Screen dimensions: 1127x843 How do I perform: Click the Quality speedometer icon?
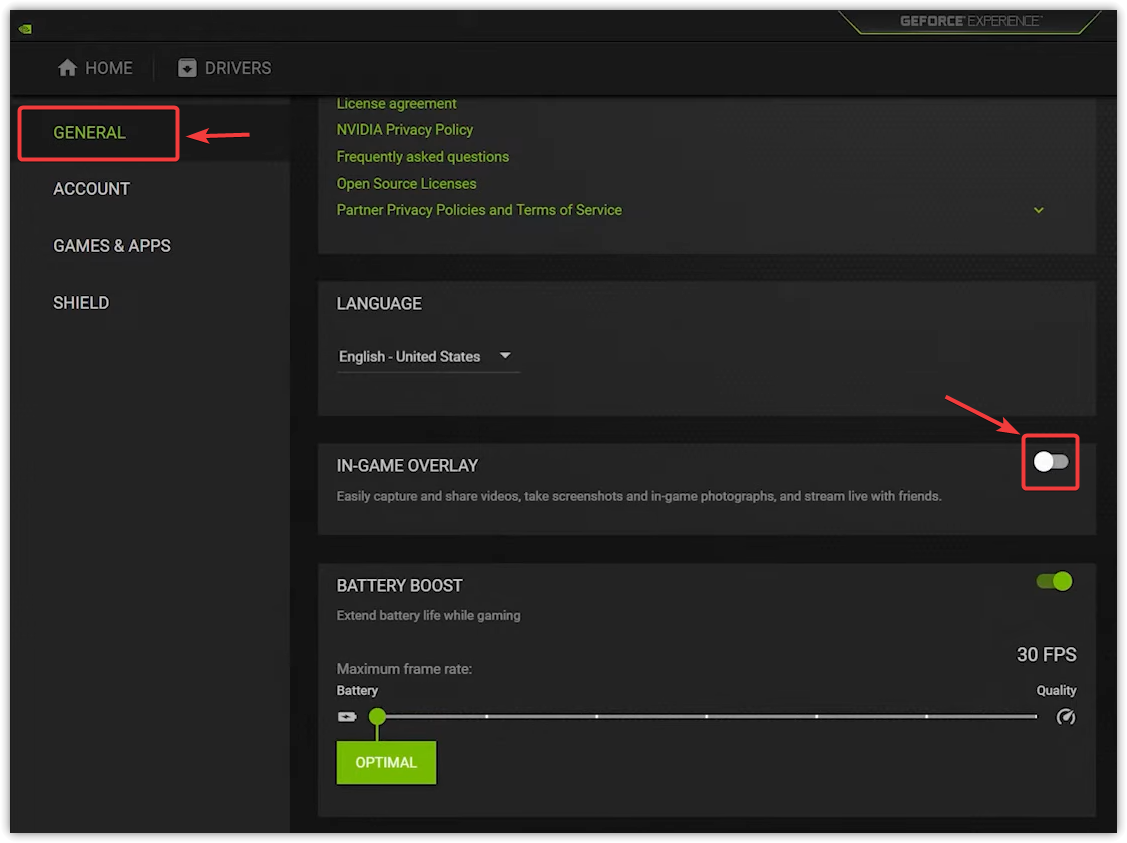coord(1066,717)
